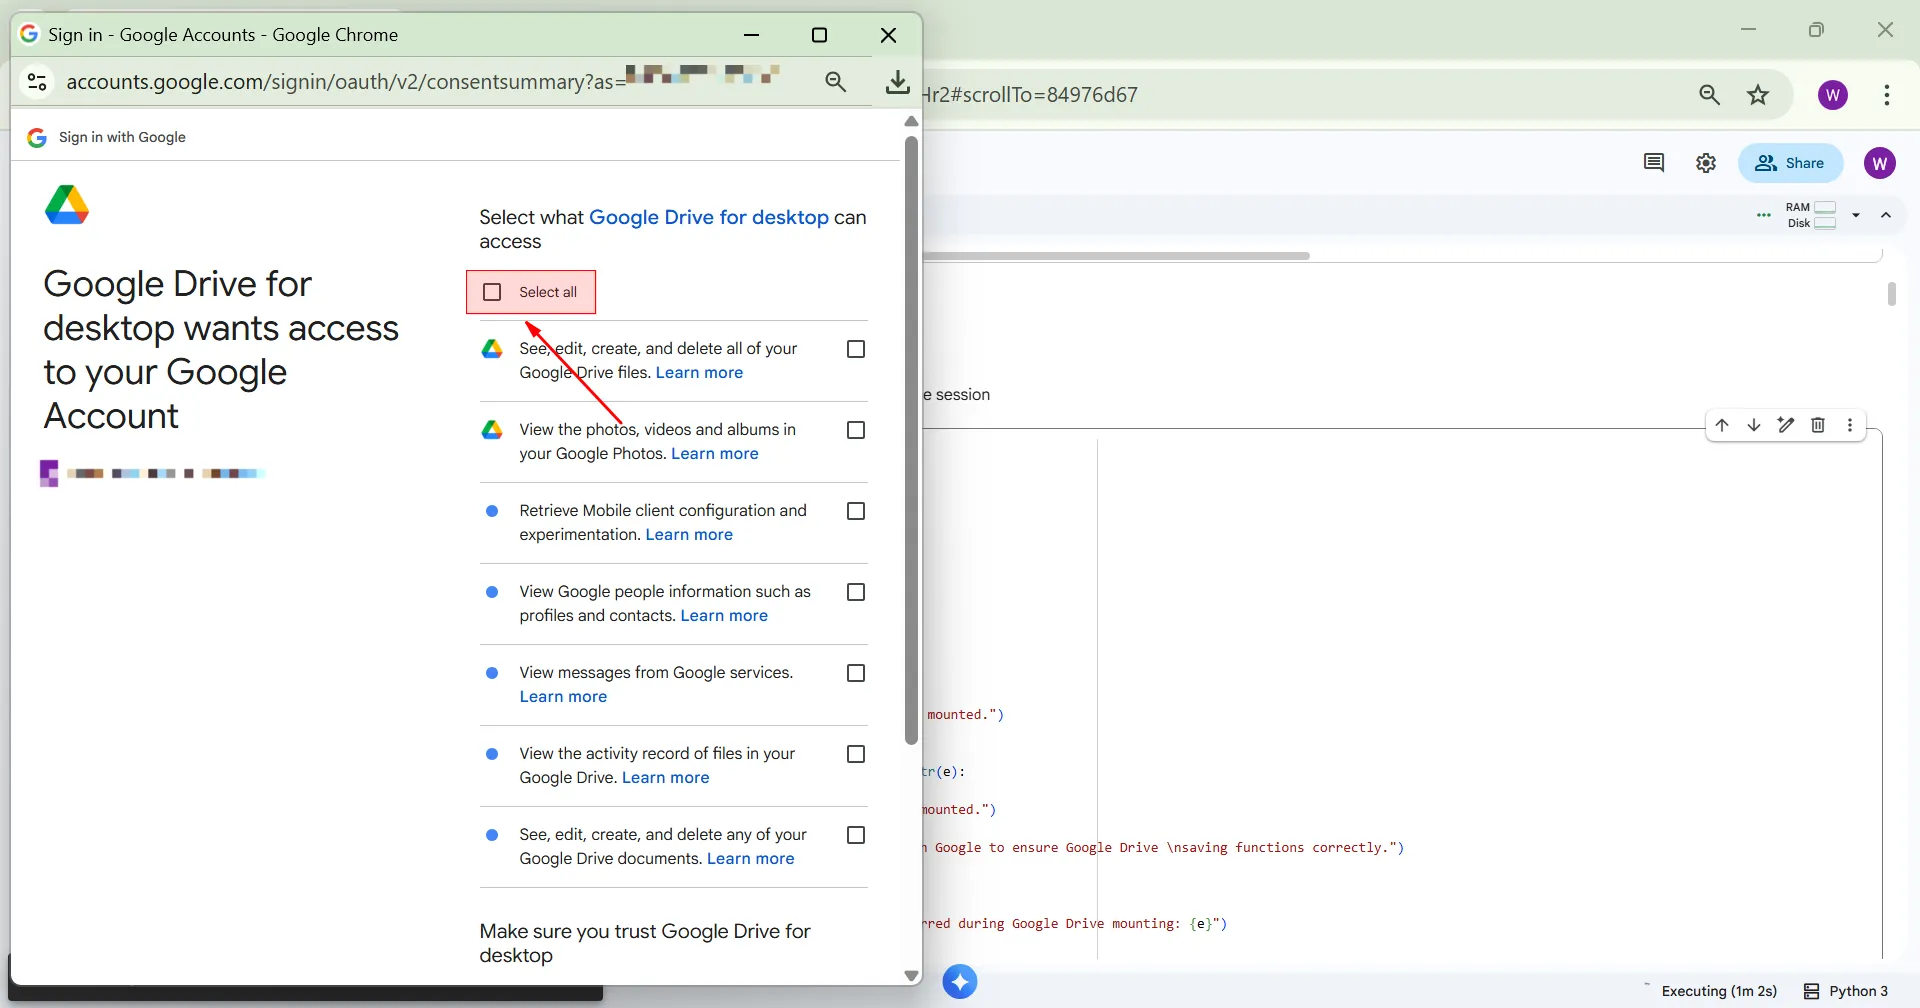Image resolution: width=1920 pixels, height=1008 pixels.
Task: Open the Colab comments icon
Action: [x=1654, y=163]
